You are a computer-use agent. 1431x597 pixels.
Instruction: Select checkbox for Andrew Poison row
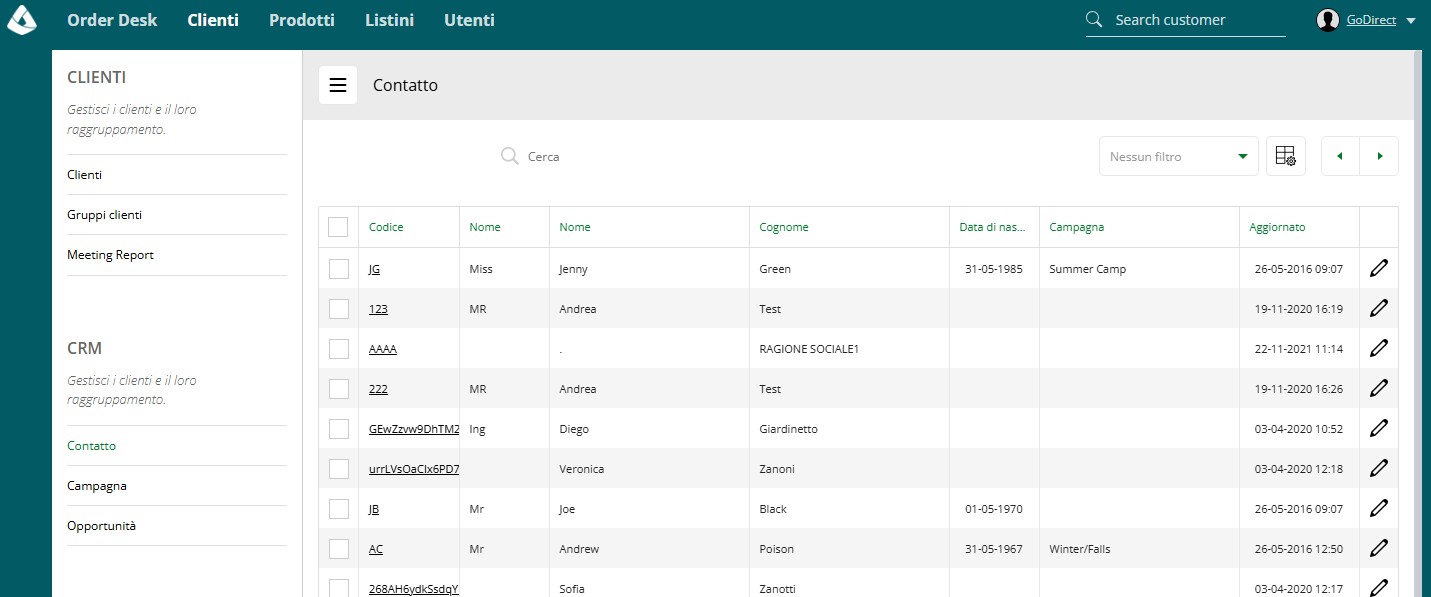pyautogui.click(x=338, y=548)
